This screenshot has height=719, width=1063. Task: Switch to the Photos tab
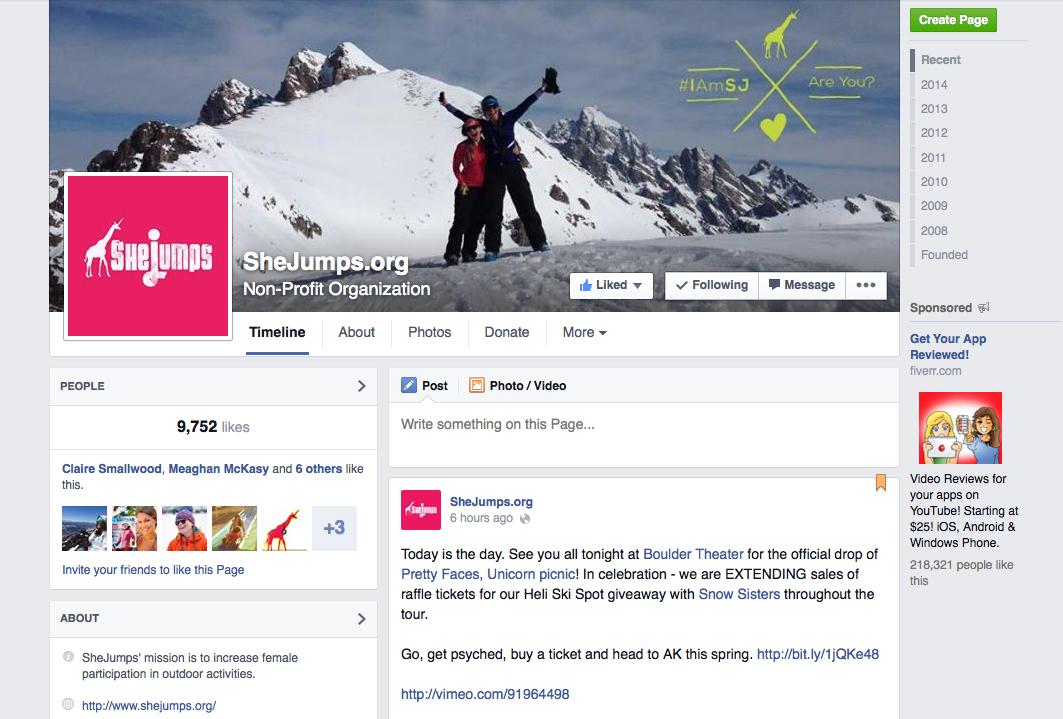430,333
